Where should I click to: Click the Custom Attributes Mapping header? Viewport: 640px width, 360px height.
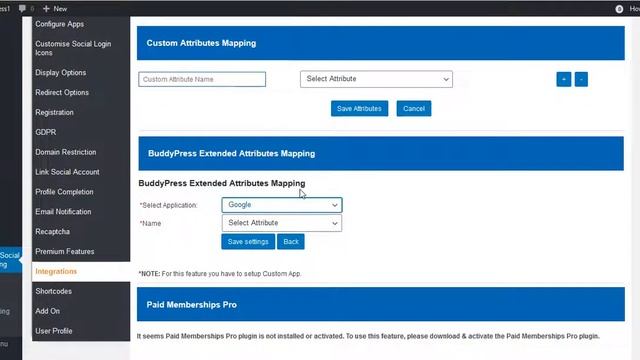click(380, 43)
